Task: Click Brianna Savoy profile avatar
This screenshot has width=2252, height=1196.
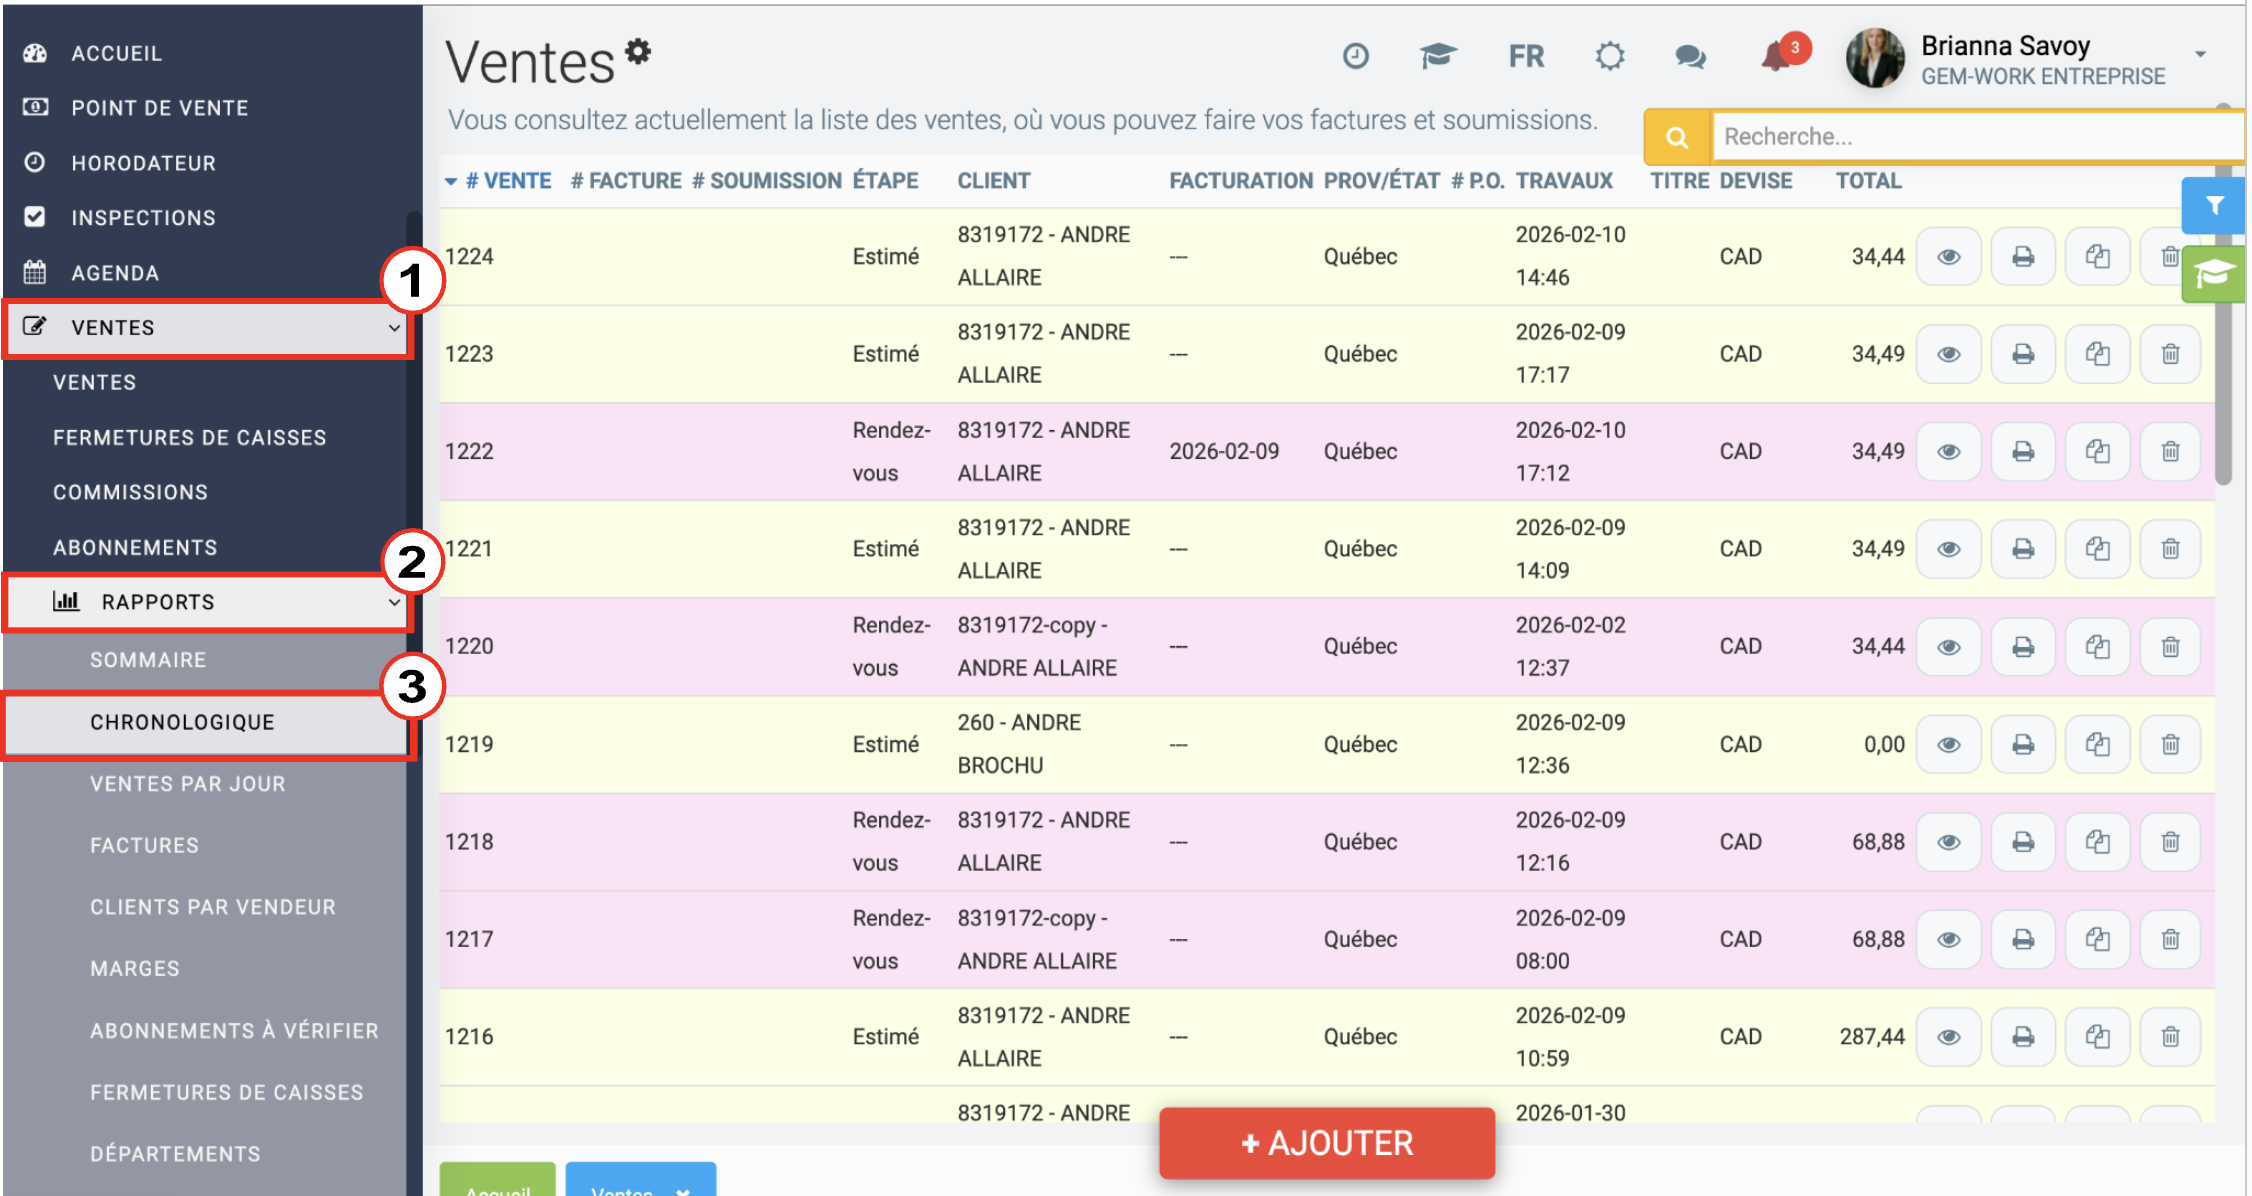Action: [1876, 58]
